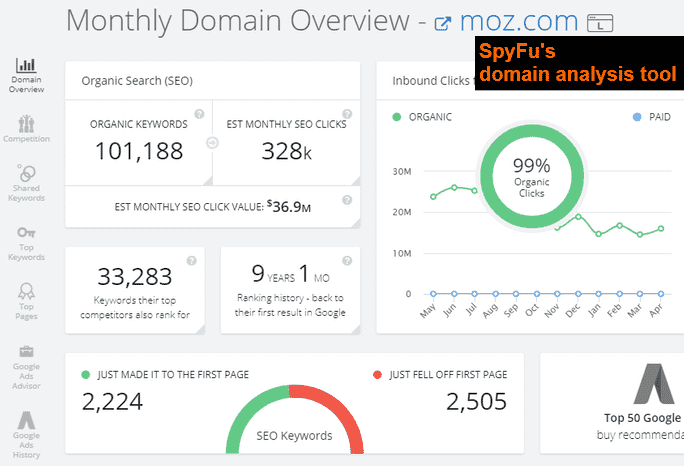Select Jun organic data point on chart
Viewport: 684px width, 466px height.
pyautogui.click(x=454, y=188)
